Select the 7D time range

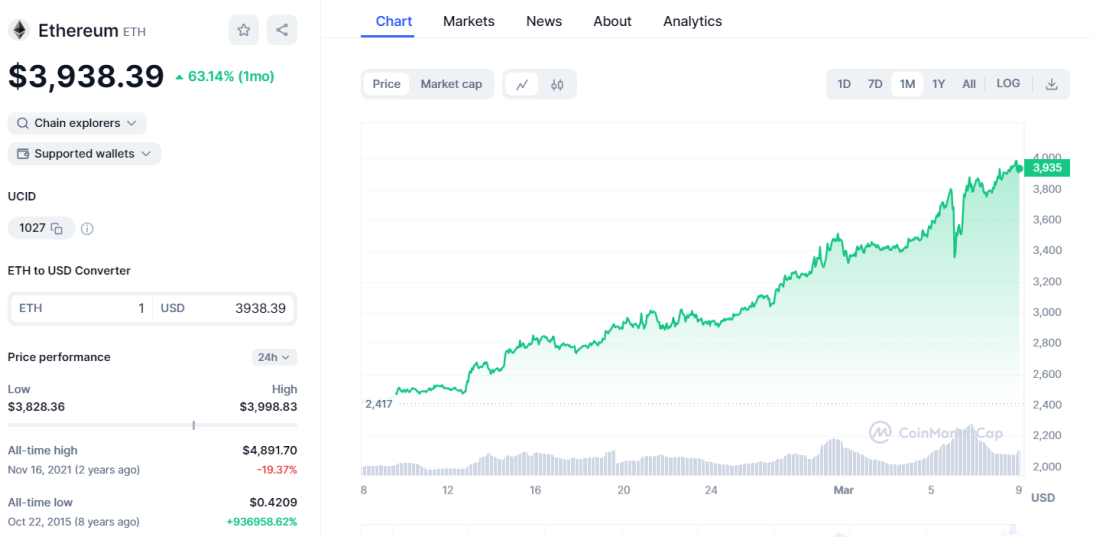pyautogui.click(x=875, y=84)
